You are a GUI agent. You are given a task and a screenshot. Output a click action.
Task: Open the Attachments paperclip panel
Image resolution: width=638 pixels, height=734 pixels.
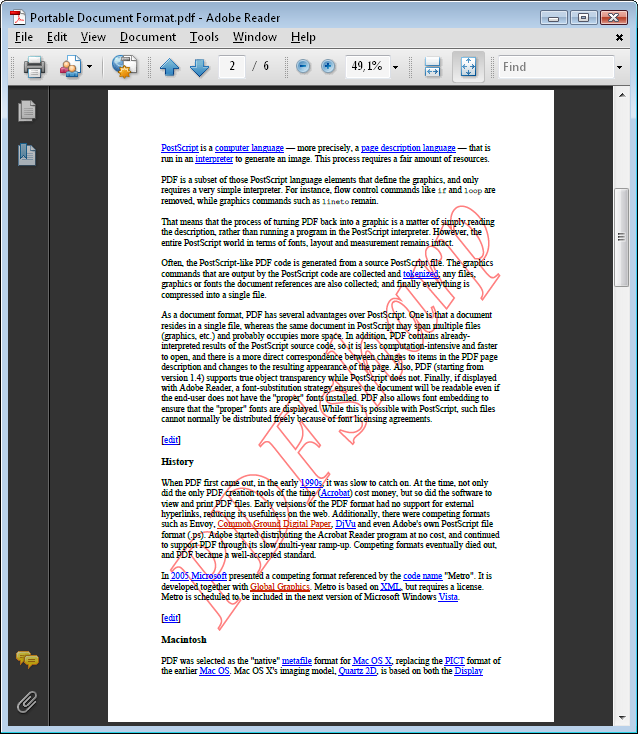(x=27, y=701)
